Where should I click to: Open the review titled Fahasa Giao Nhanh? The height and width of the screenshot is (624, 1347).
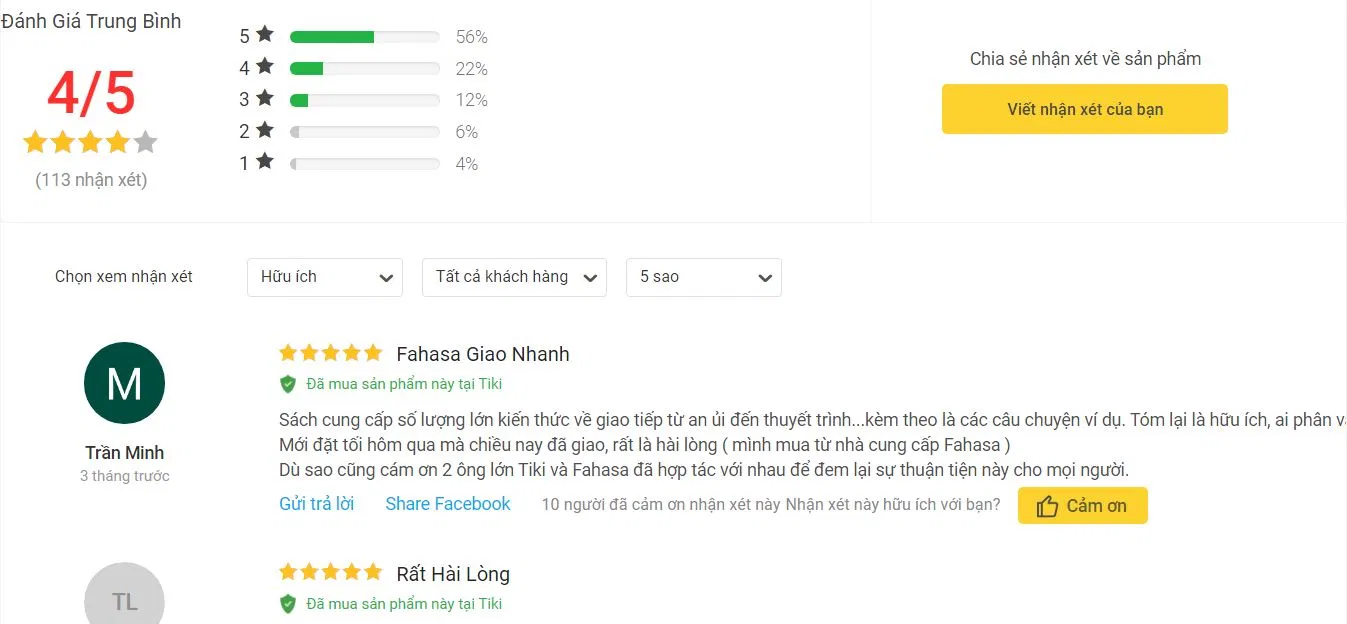pyautogui.click(x=483, y=353)
